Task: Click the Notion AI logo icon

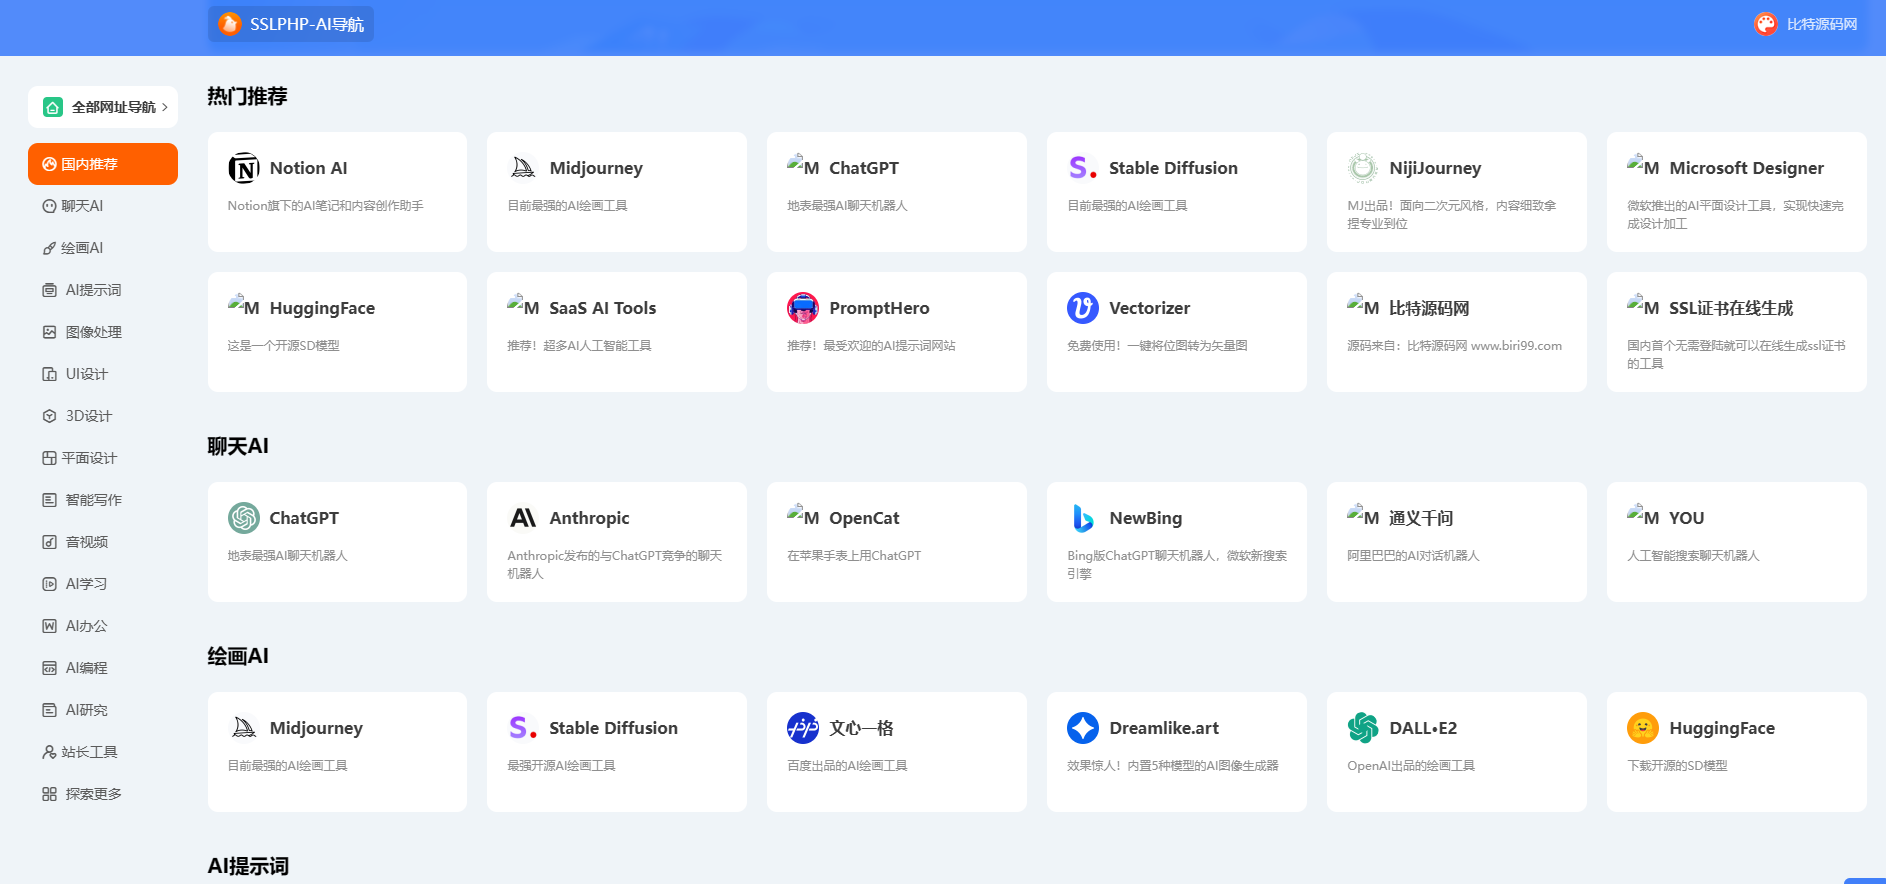Action: [x=244, y=168]
